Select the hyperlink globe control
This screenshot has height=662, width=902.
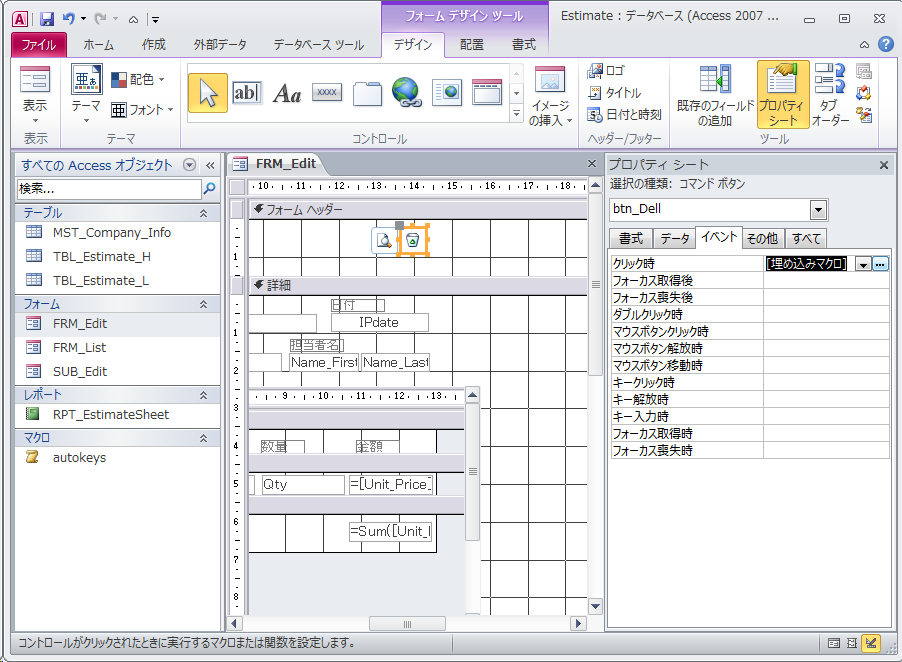[407, 93]
